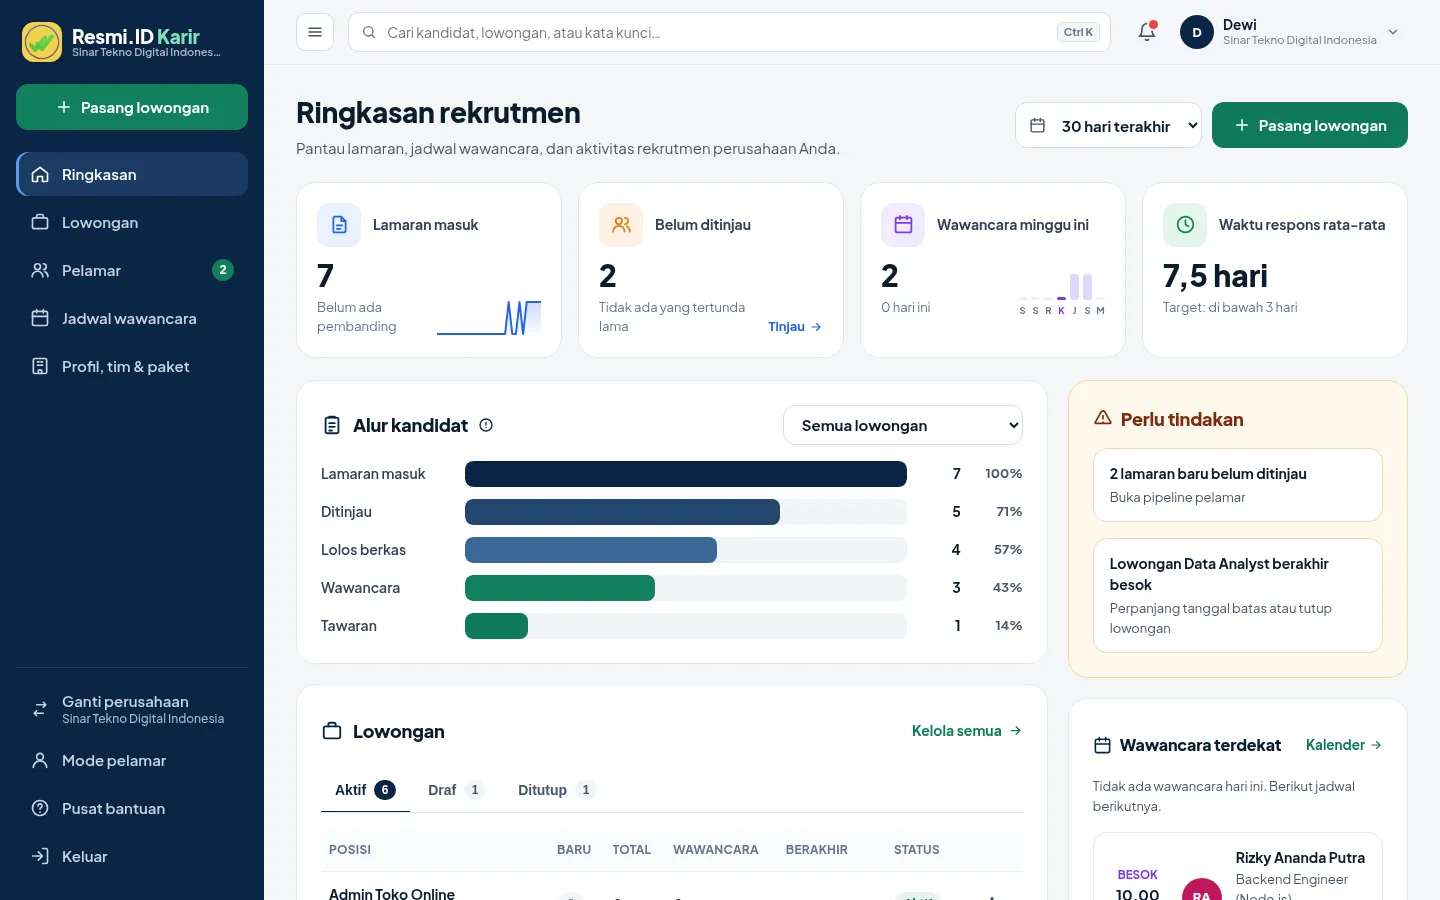Image resolution: width=1440 pixels, height=900 pixels.
Task: Click the Ditinjau funnel bar
Action: point(622,512)
